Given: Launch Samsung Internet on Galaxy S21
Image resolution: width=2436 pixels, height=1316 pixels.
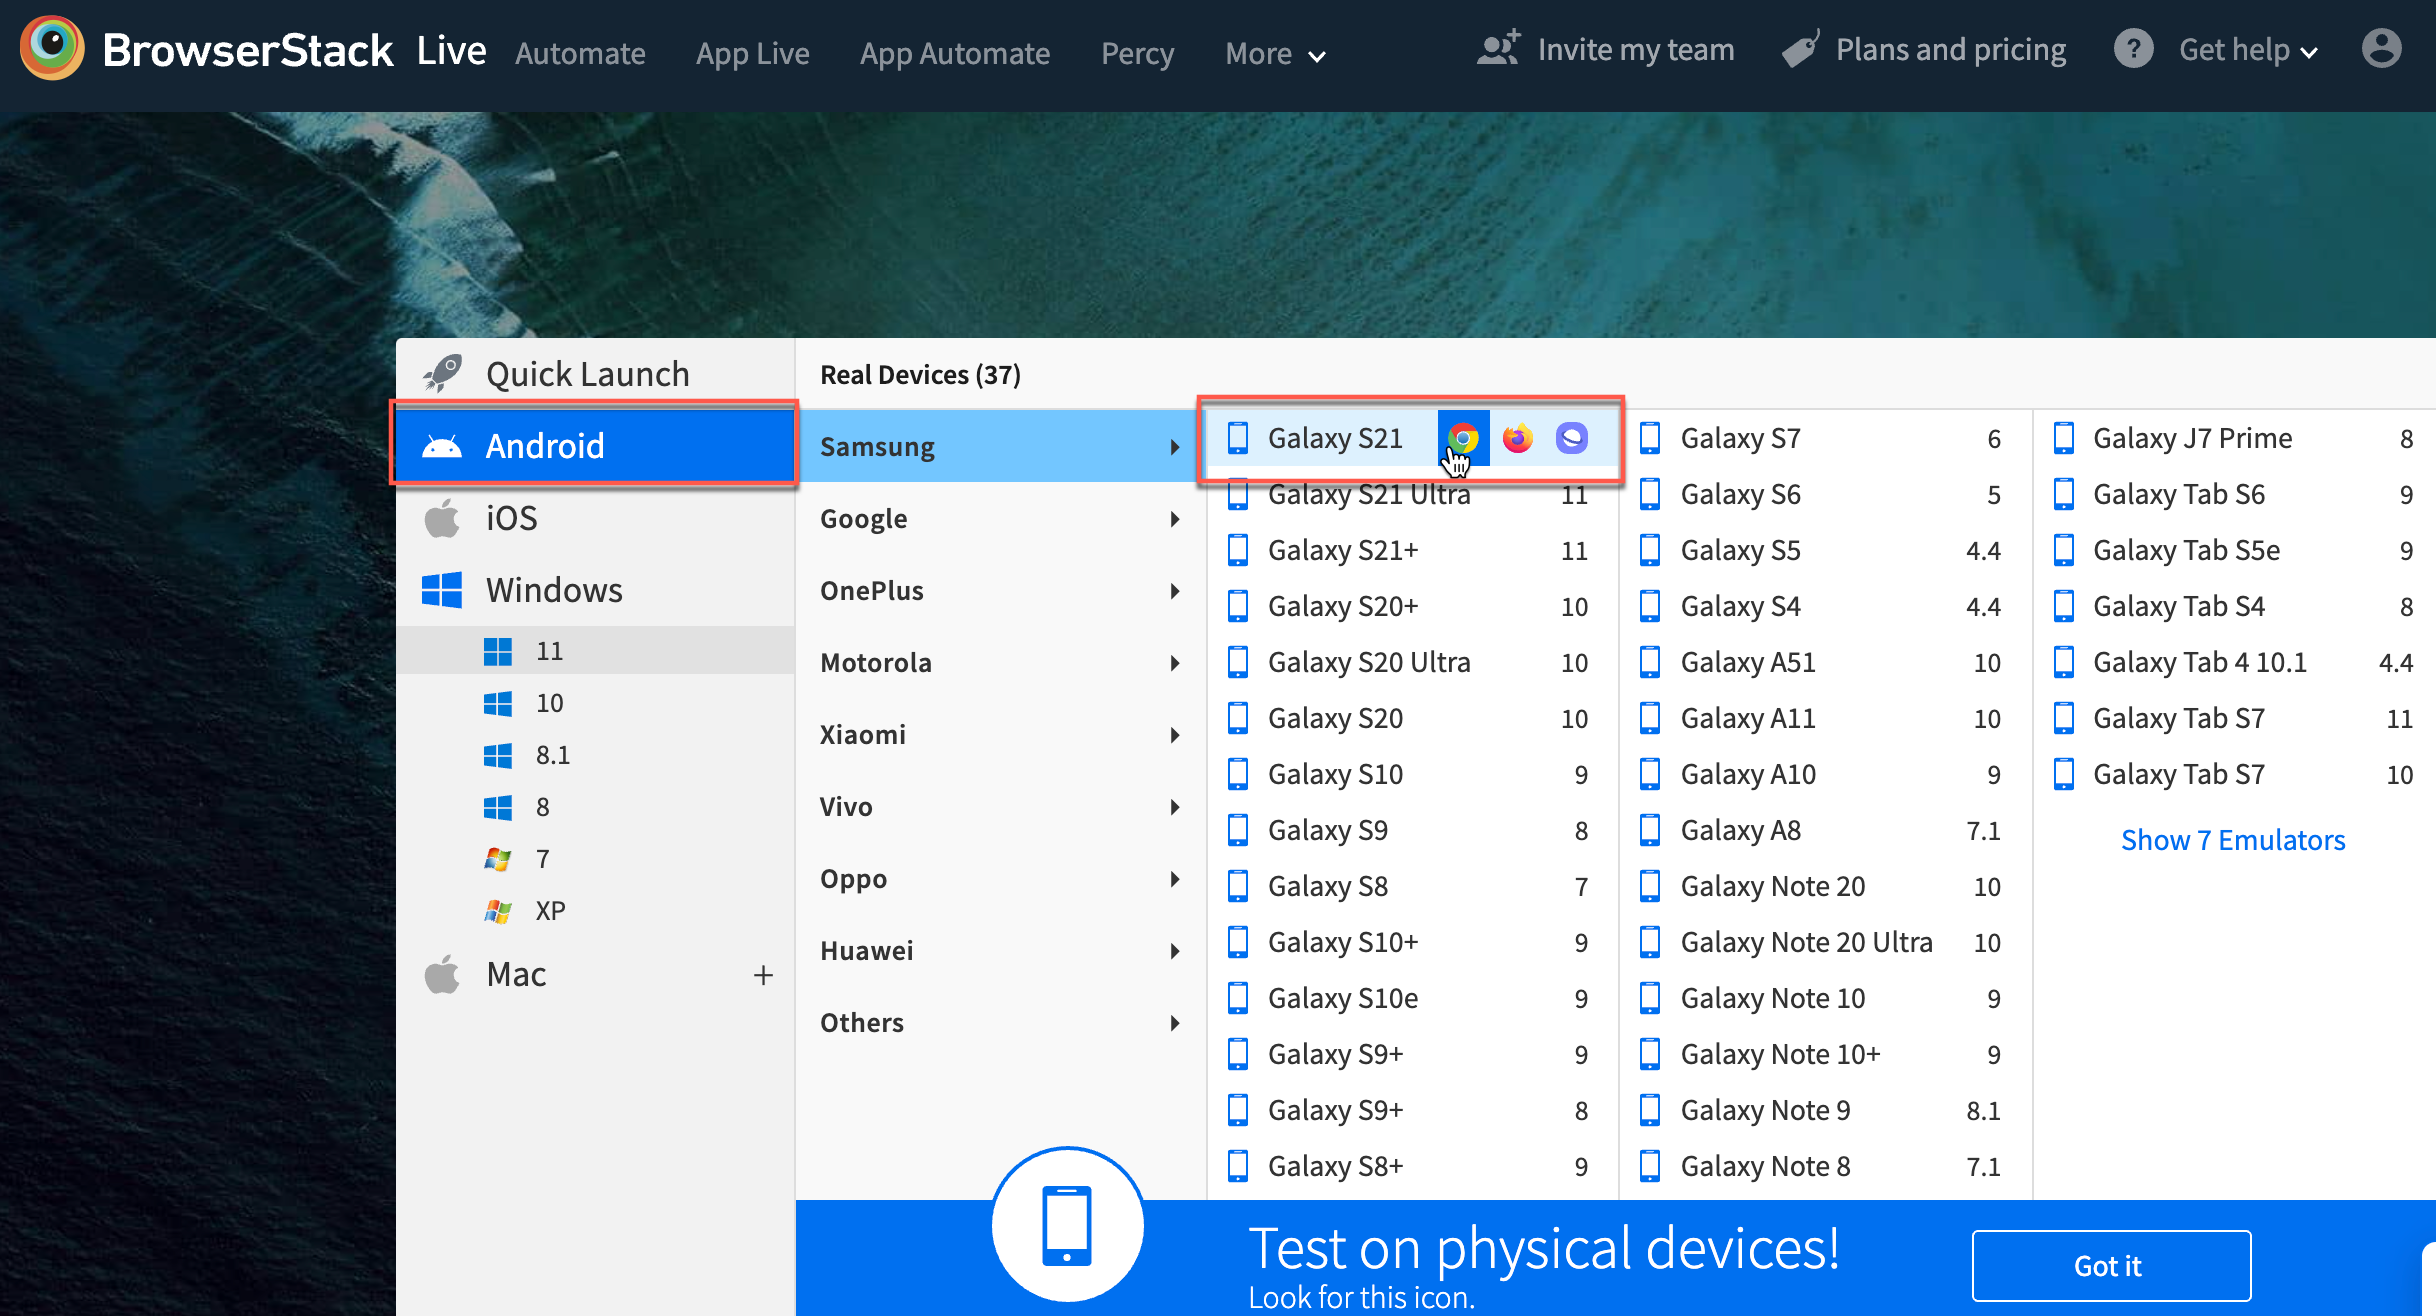Looking at the screenshot, I should [1572, 438].
